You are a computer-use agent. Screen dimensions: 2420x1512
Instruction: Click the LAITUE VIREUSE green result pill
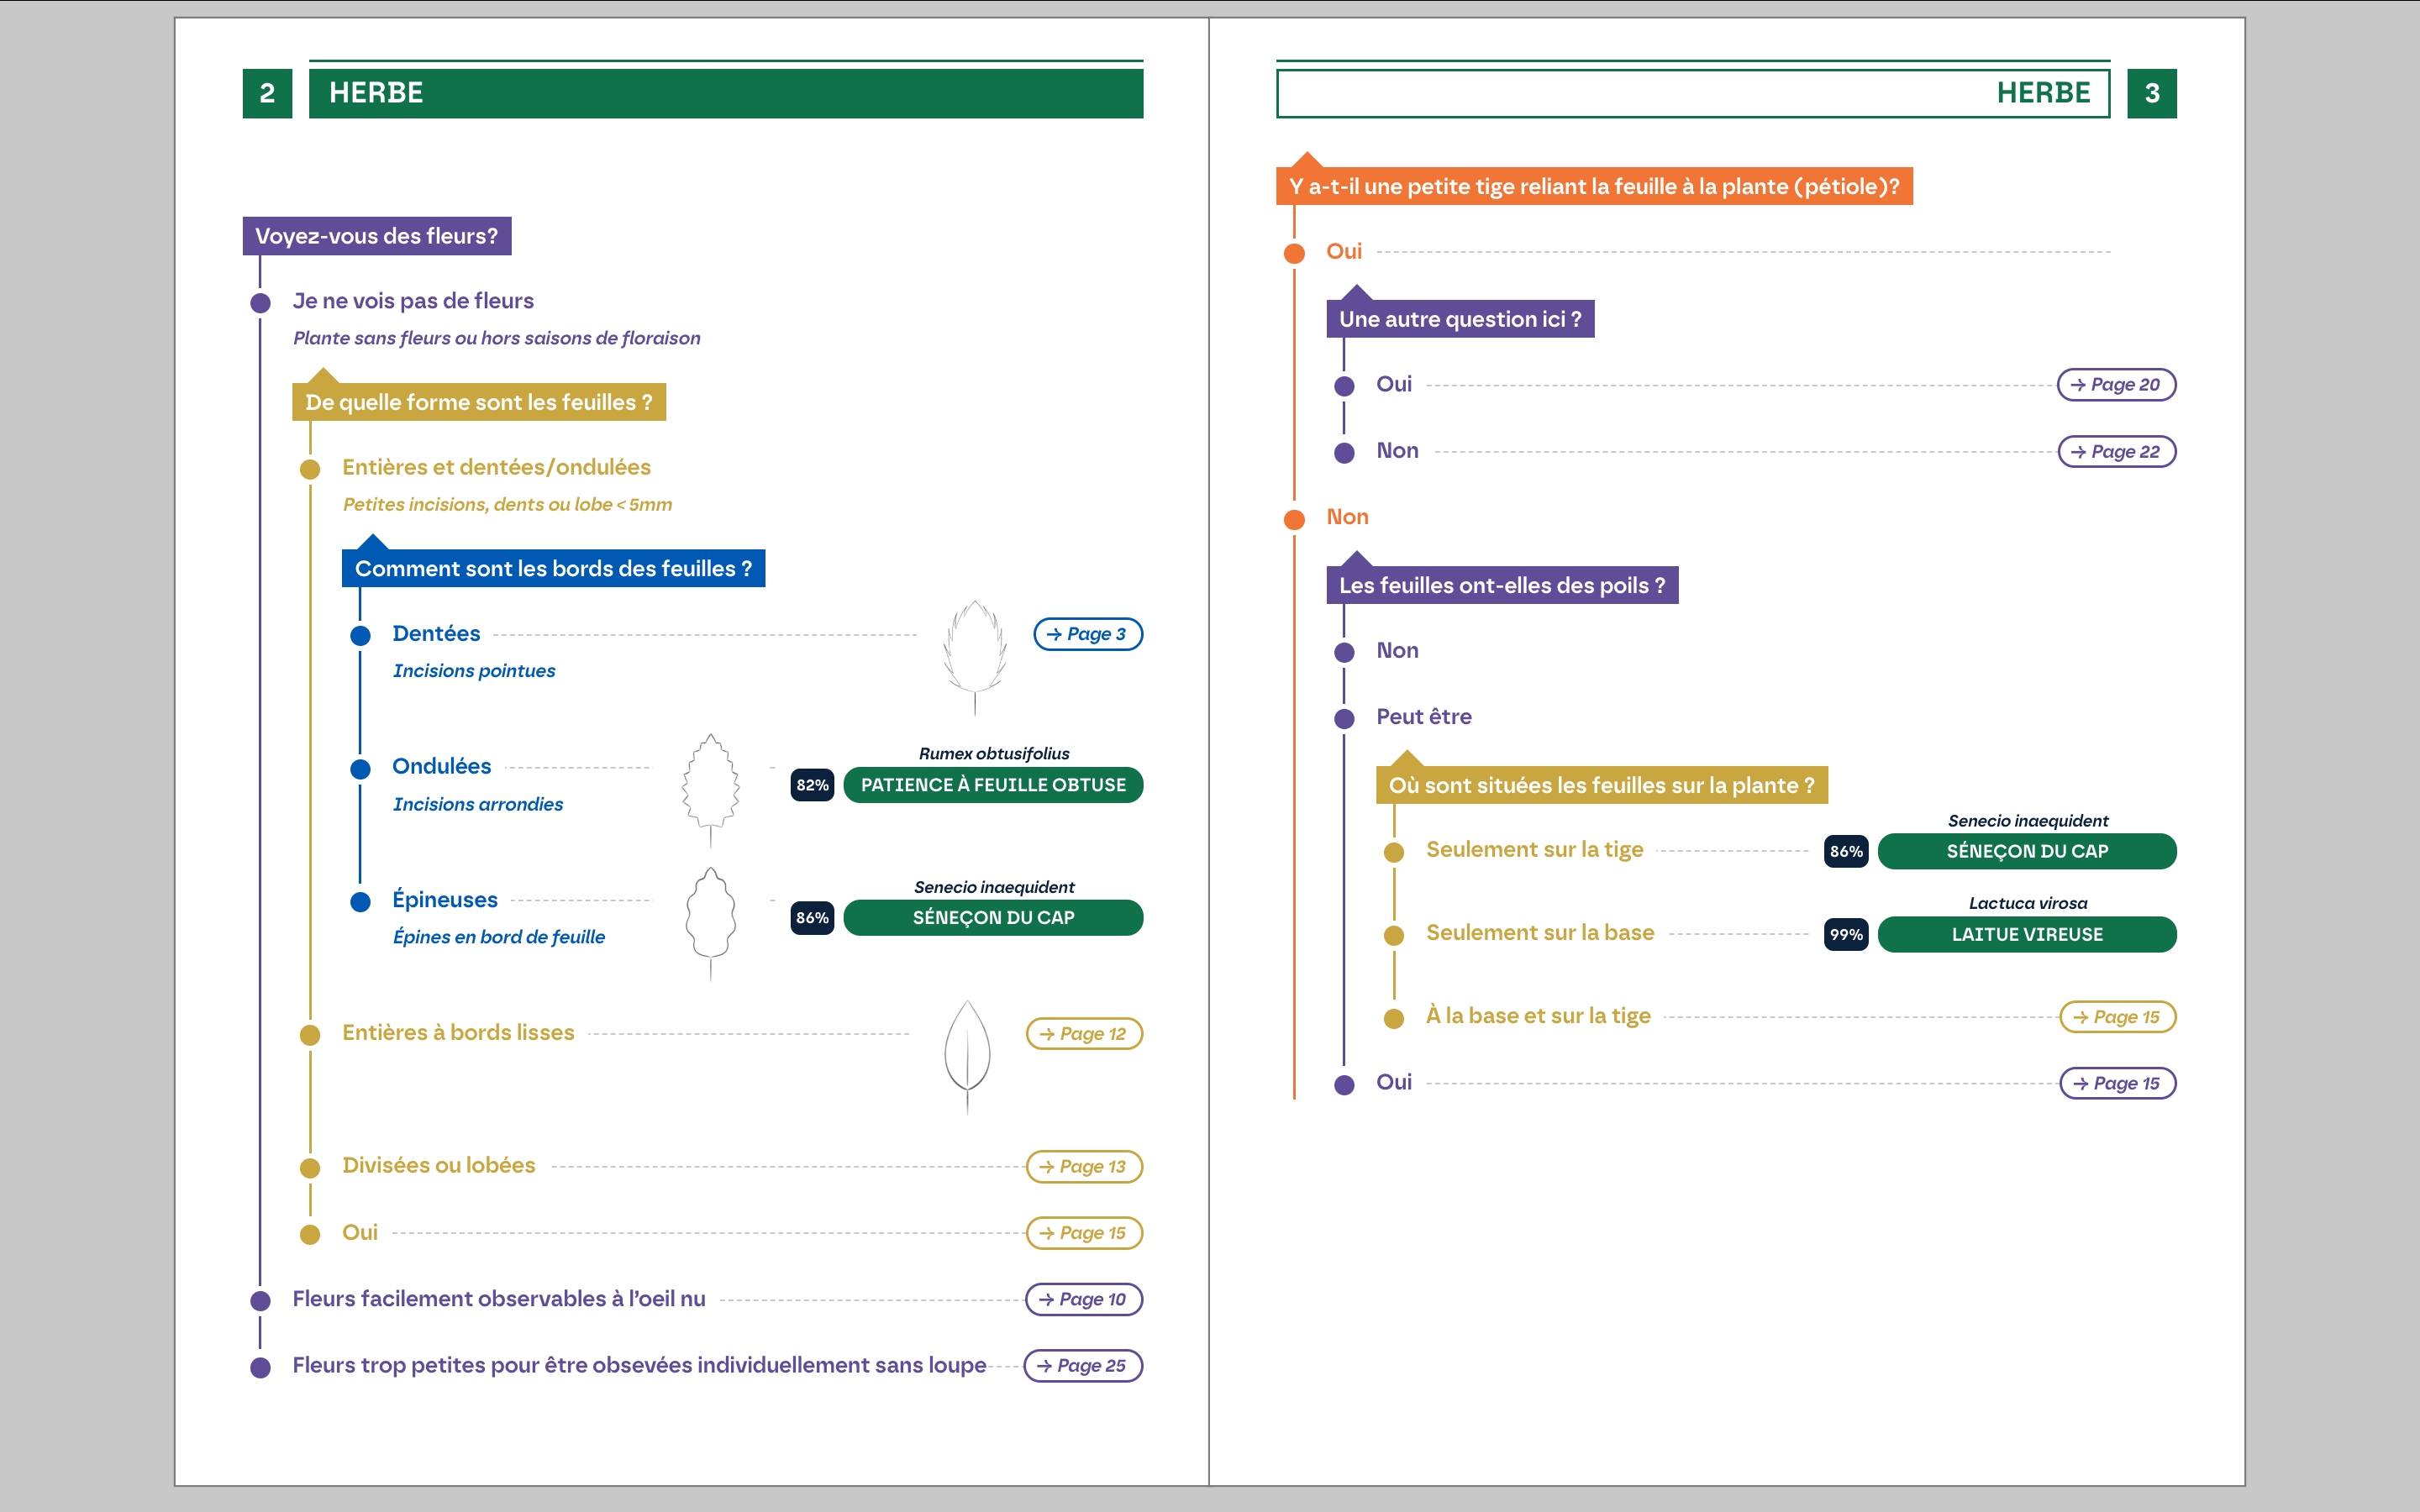(2026, 934)
